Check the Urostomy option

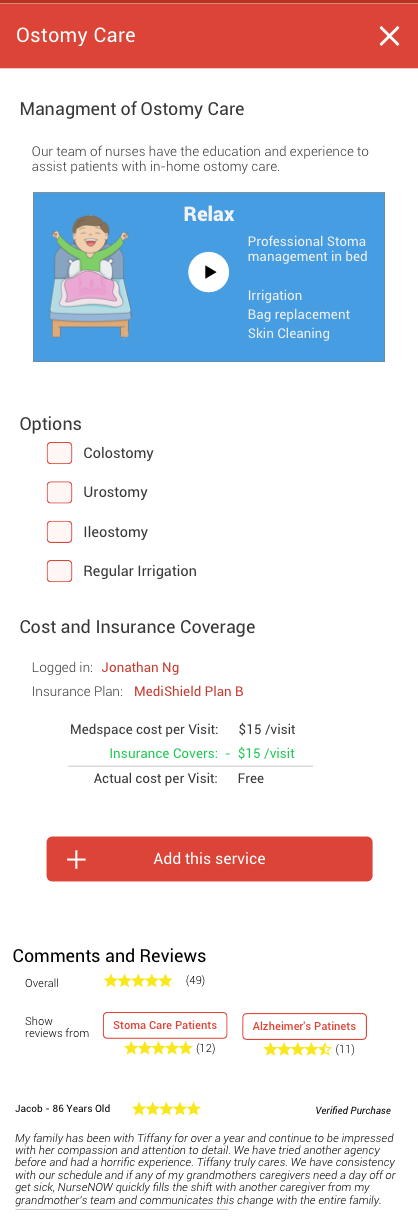(60, 492)
